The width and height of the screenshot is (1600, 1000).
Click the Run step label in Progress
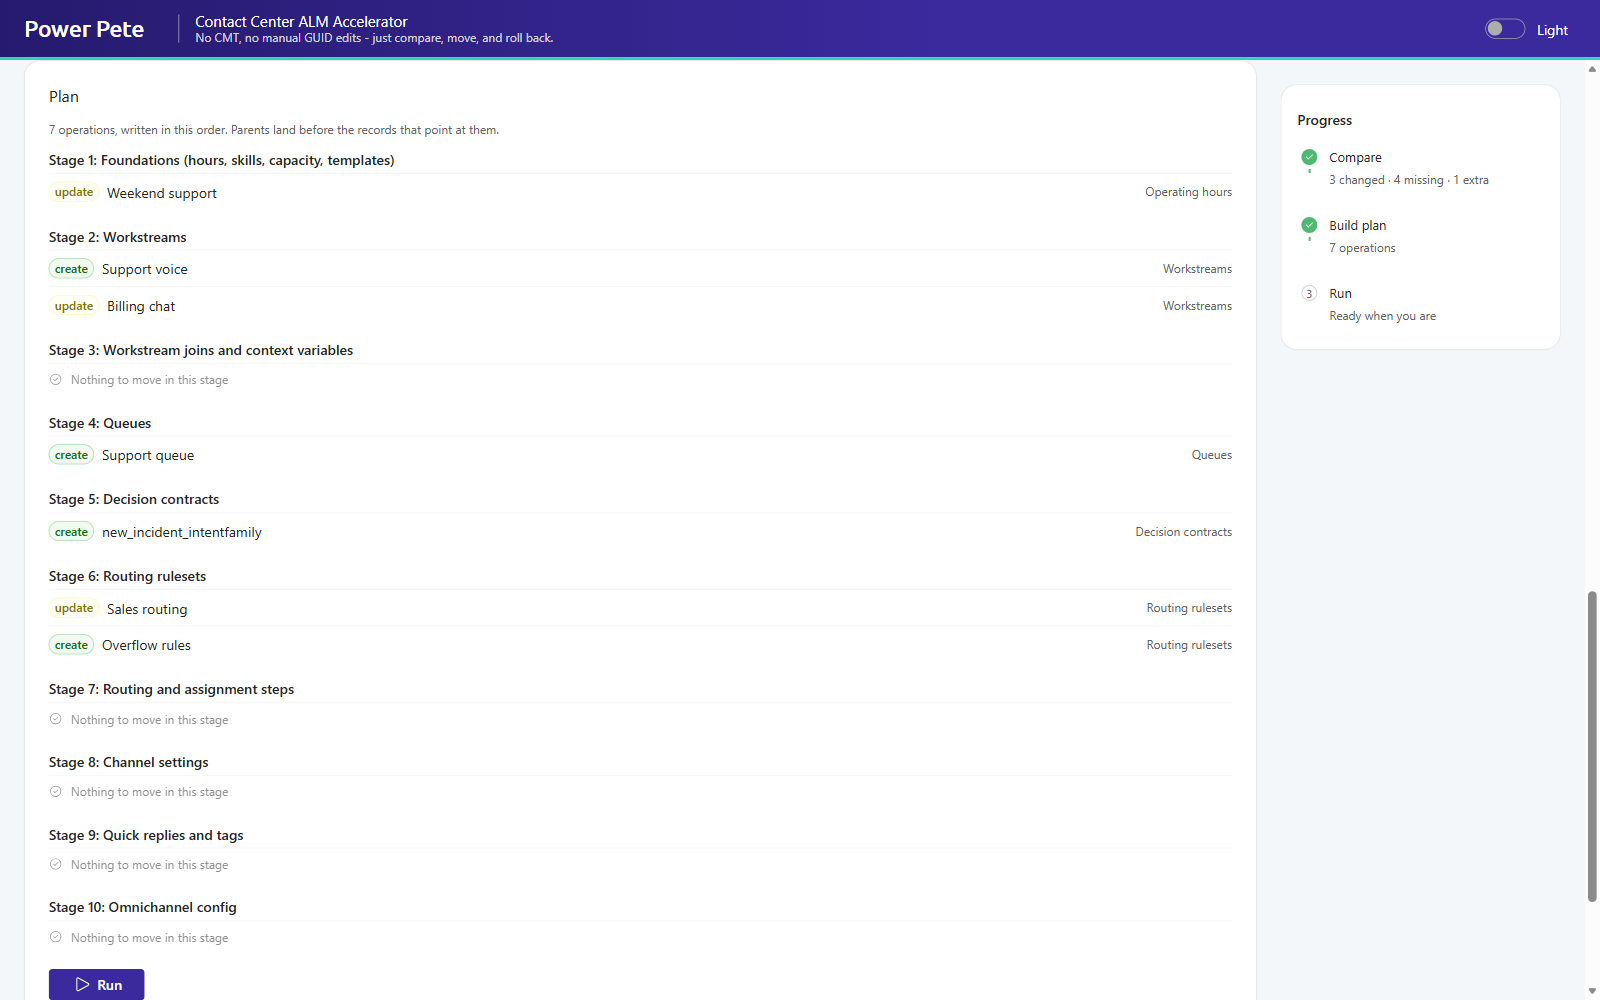1340,293
